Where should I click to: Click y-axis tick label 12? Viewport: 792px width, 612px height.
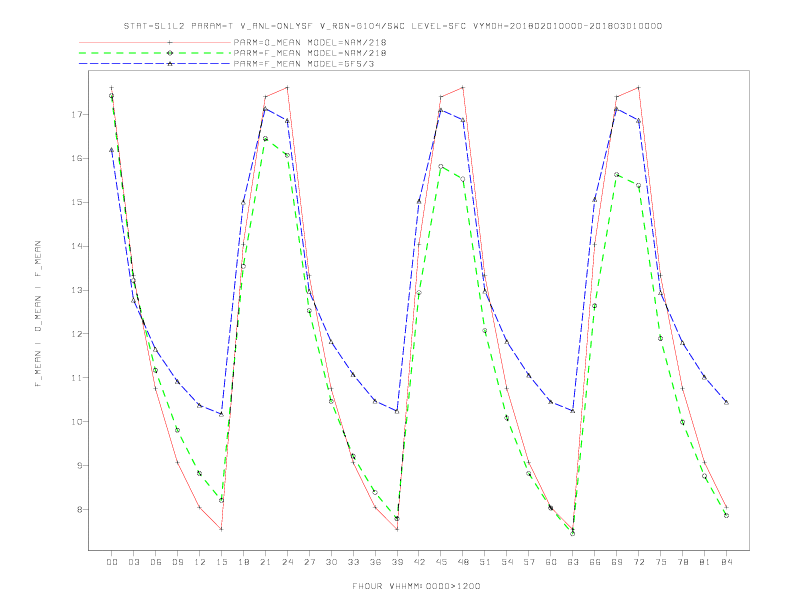[x=76, y=334]
